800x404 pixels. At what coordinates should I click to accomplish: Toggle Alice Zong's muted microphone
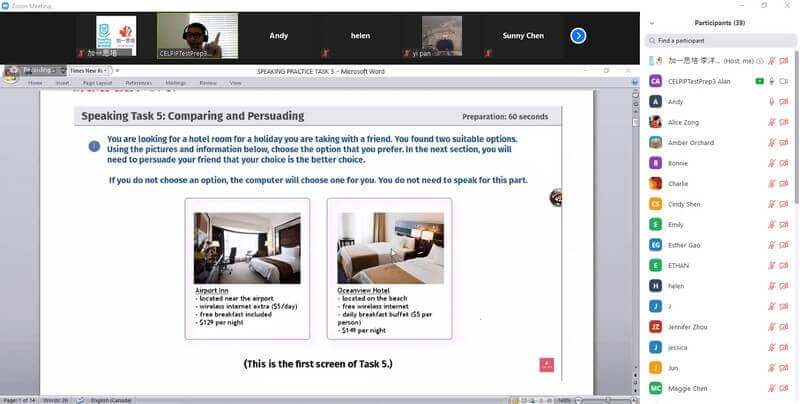coord(771,122)
